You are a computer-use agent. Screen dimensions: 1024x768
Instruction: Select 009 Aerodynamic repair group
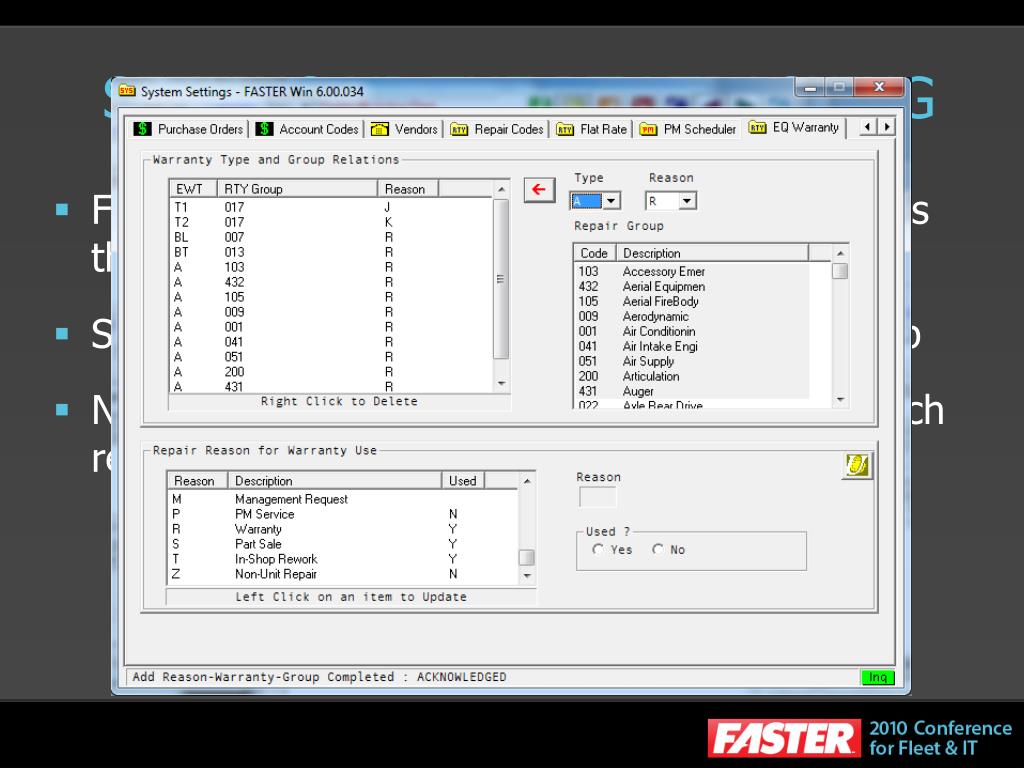pos(692,316)
